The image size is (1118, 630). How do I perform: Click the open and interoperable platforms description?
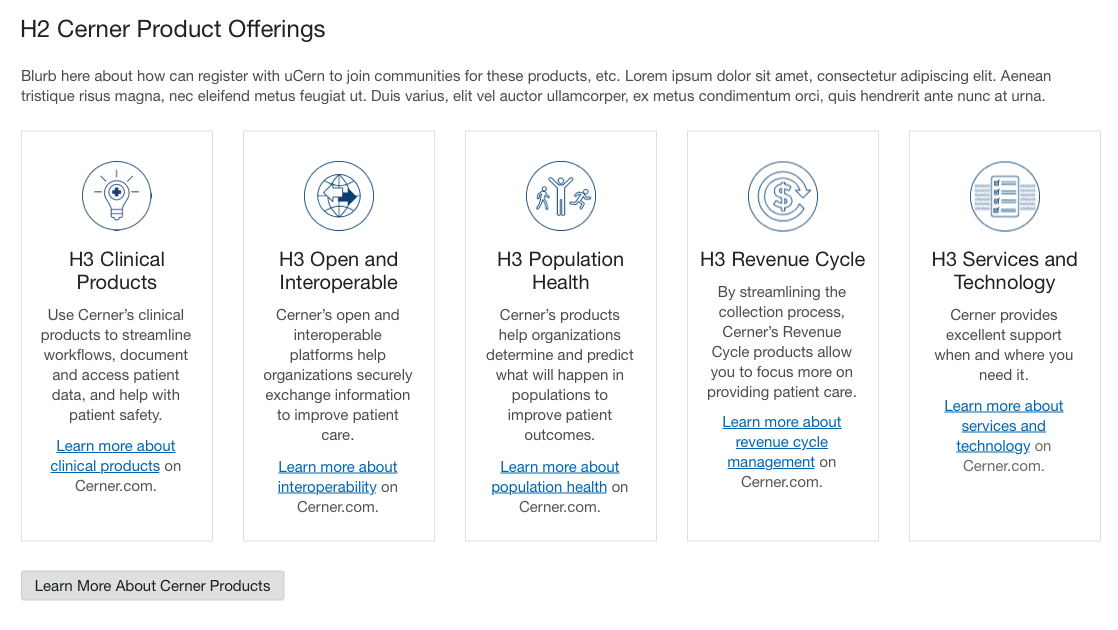(338, 375)
